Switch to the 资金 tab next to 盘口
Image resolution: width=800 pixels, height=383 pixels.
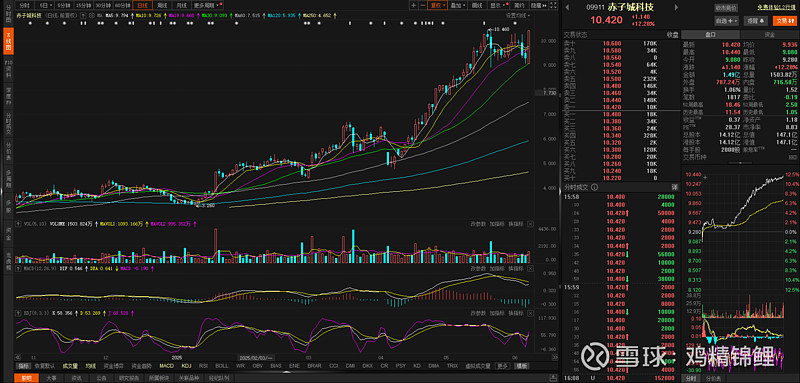coord(768,35)
